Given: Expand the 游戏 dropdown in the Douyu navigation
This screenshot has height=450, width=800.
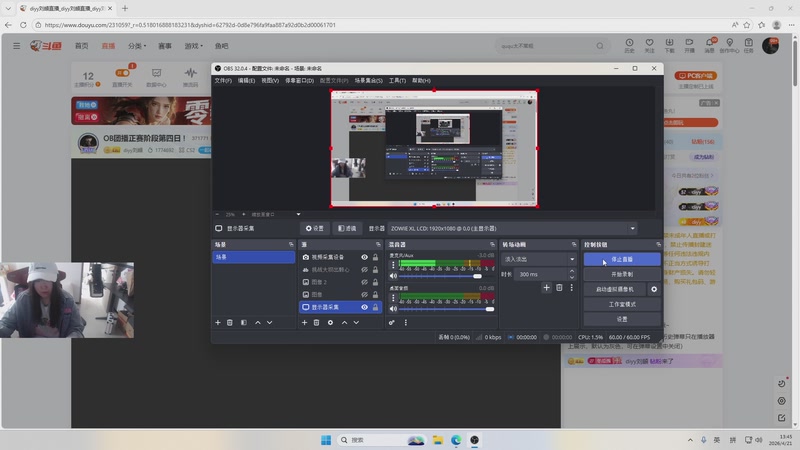Looking at the screenshot, I should click(193, 46).
